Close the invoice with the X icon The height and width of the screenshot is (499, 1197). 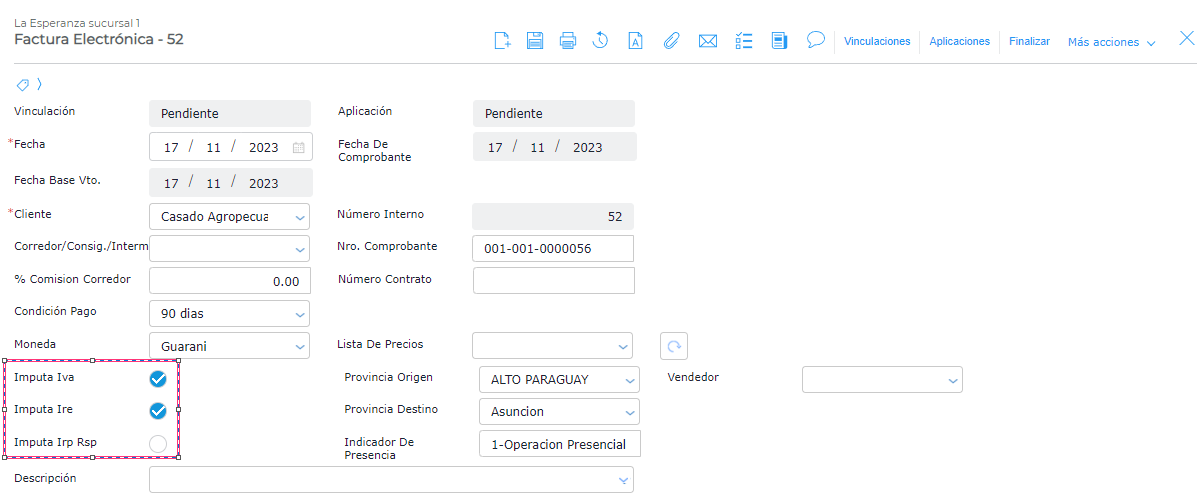click(x=1186, y=38)
